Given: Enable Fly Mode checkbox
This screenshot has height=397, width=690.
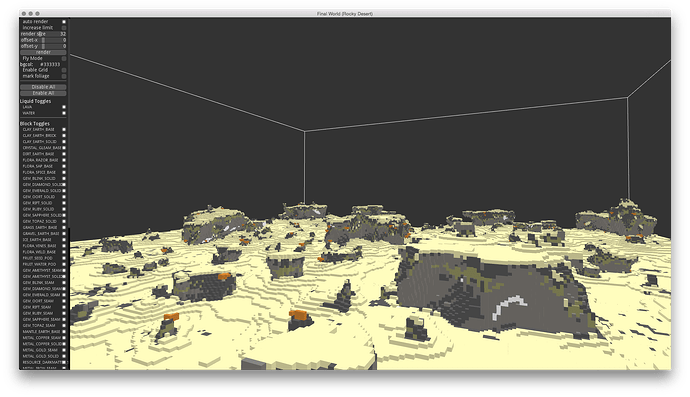Looking at the screenshot, I should pyautogui.click(x=64, y=59).
